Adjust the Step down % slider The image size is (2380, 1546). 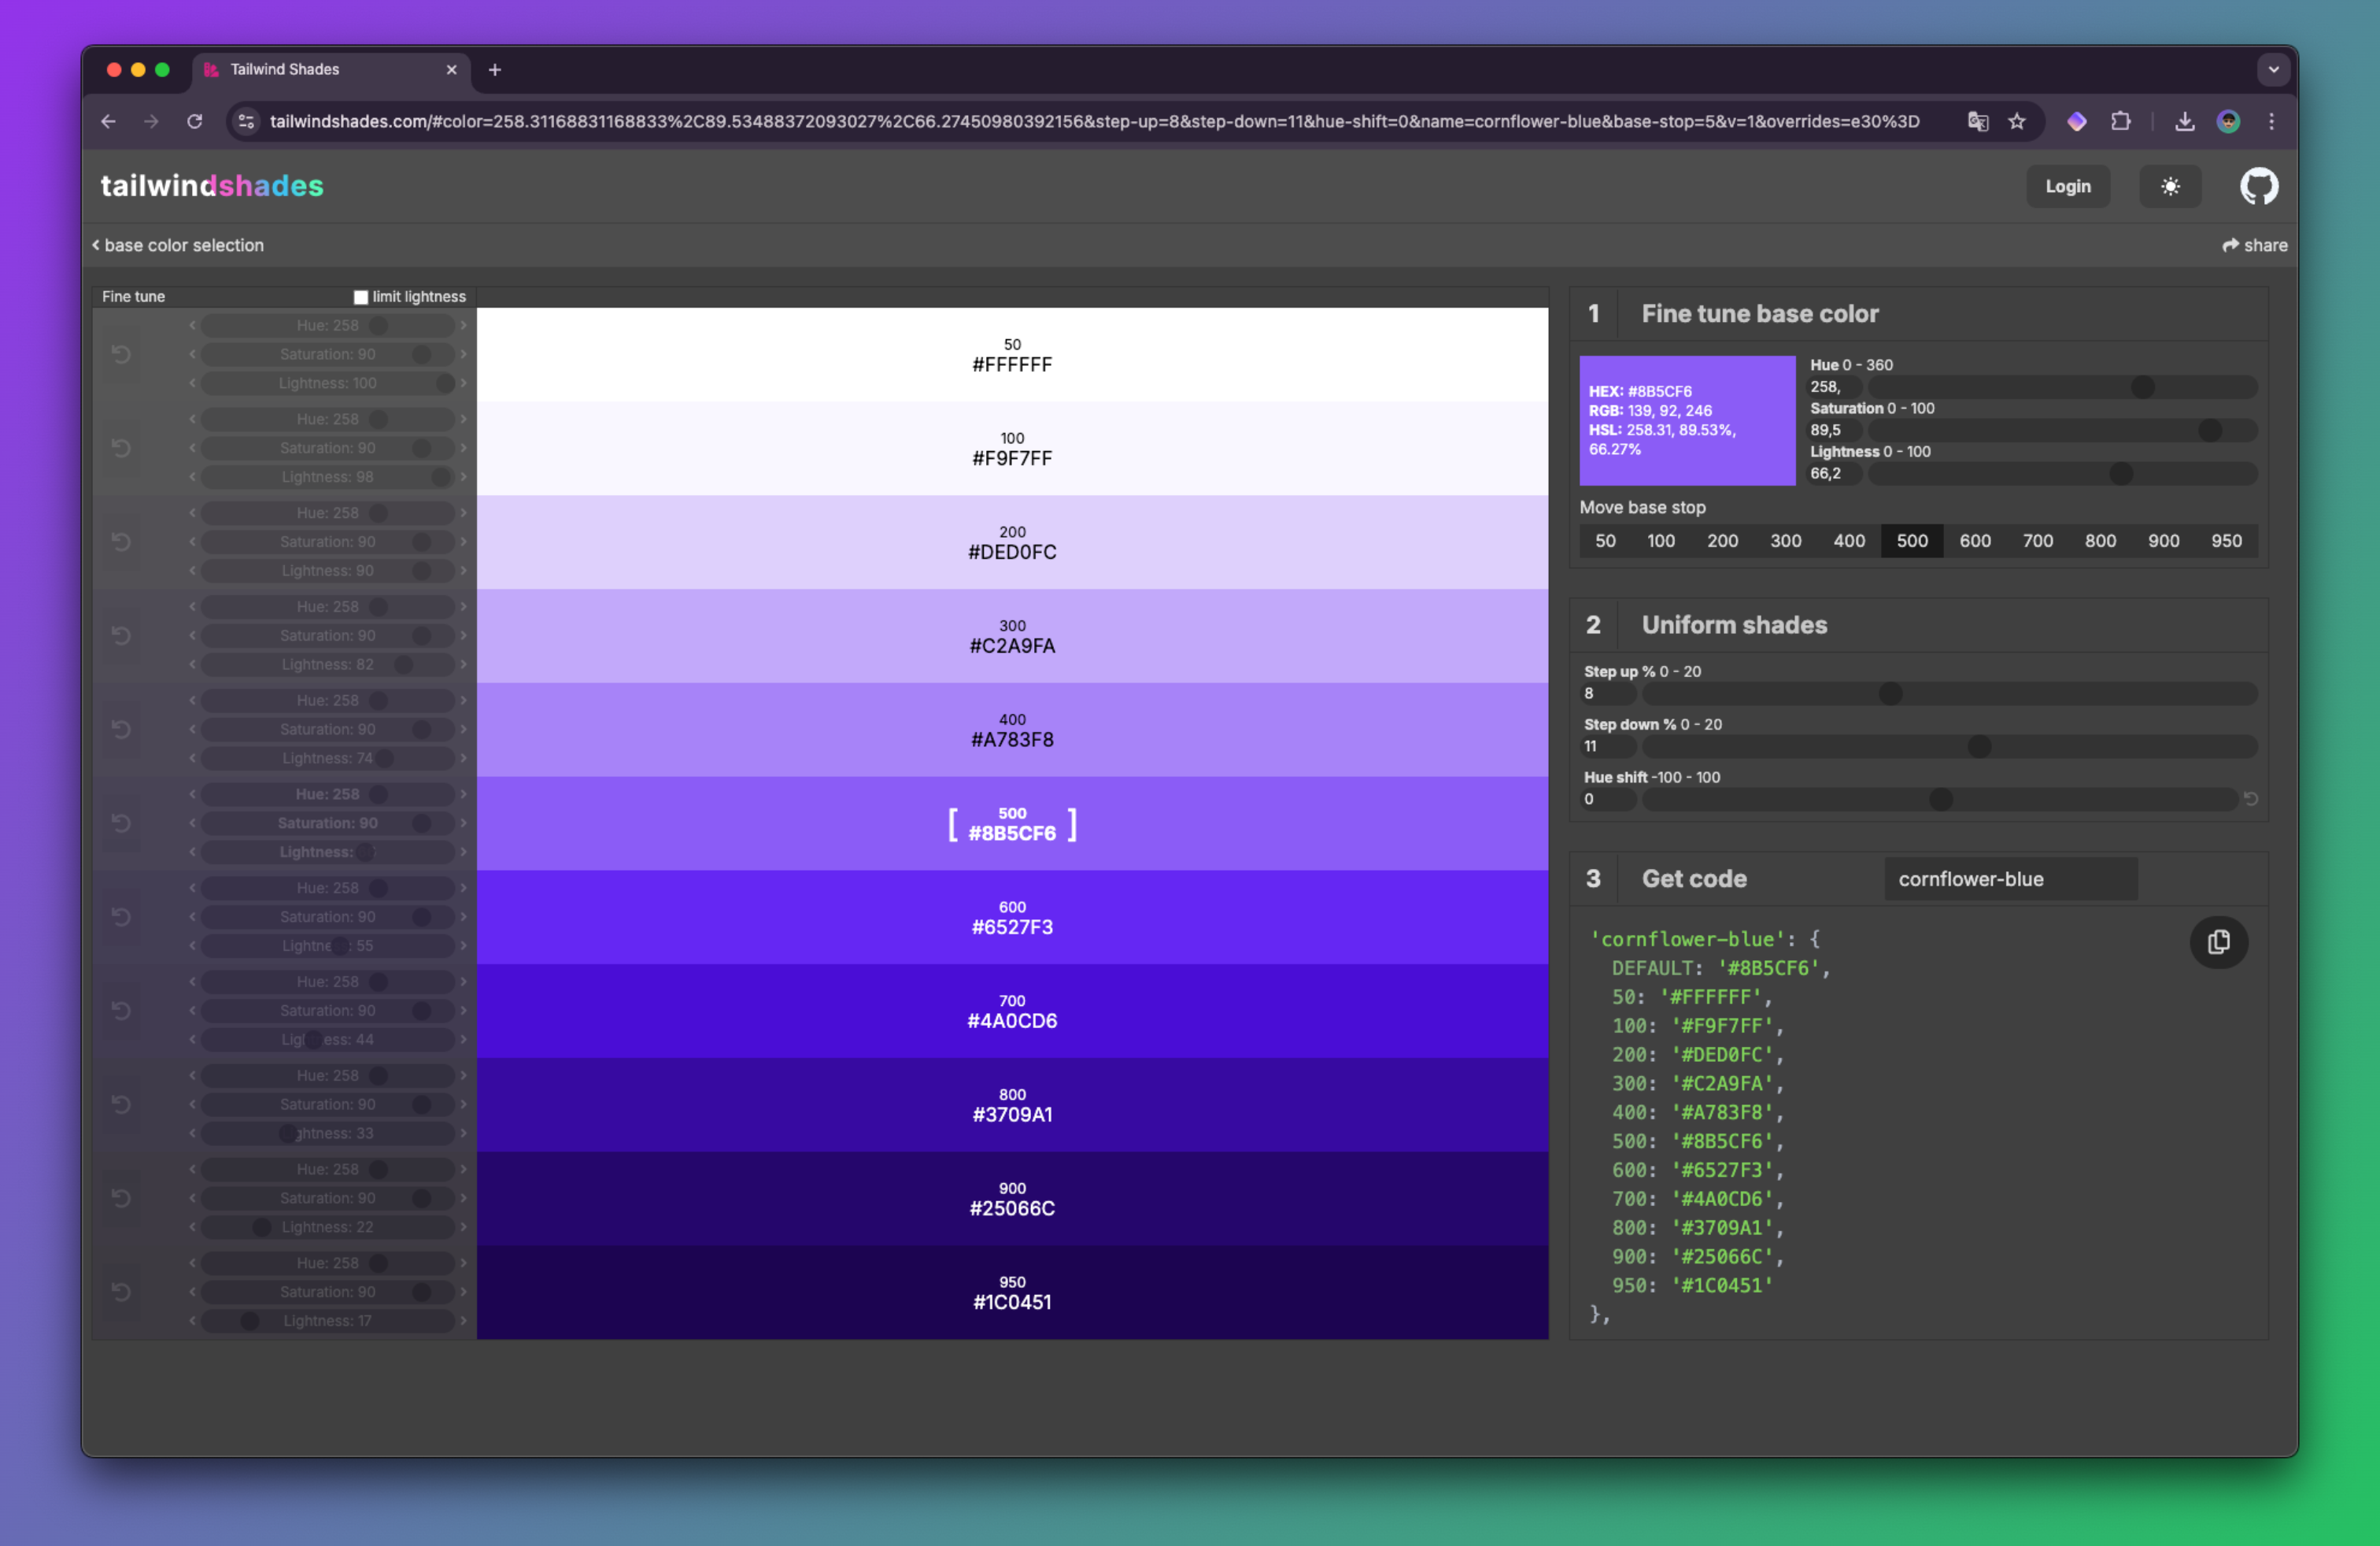(1949, 747)
